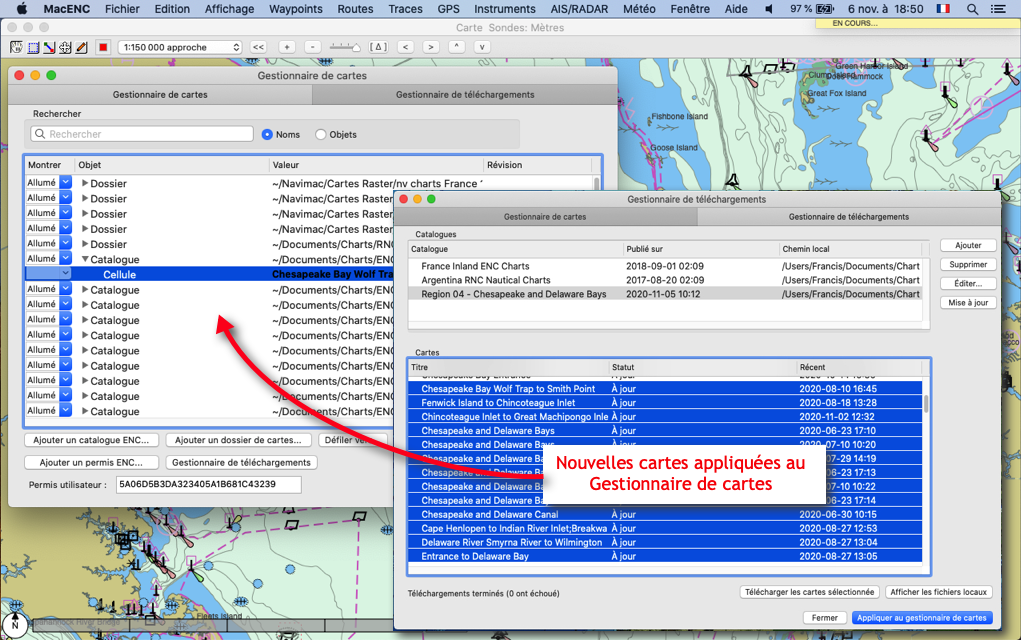Expand the first Dossier tree row
Screen dimensions: 1021x640
coord(85,183)
